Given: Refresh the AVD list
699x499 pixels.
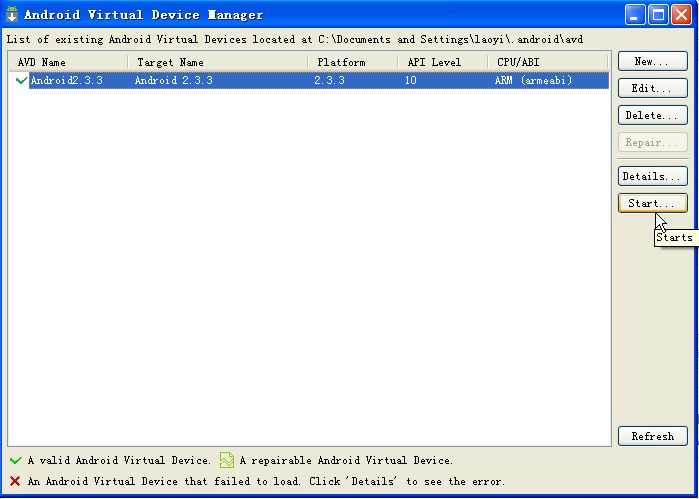Looking at the screenshot, I should [653, 436].
